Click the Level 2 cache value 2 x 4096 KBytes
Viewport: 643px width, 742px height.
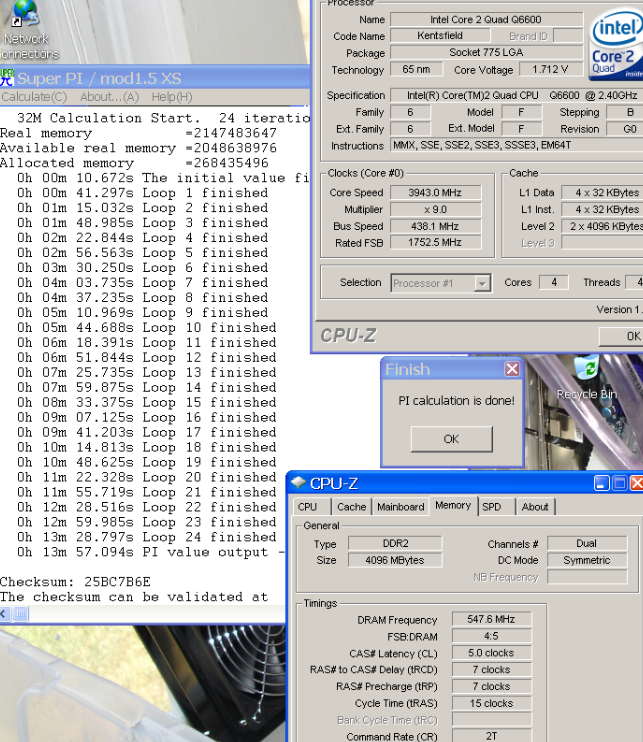tap(602, 226)
